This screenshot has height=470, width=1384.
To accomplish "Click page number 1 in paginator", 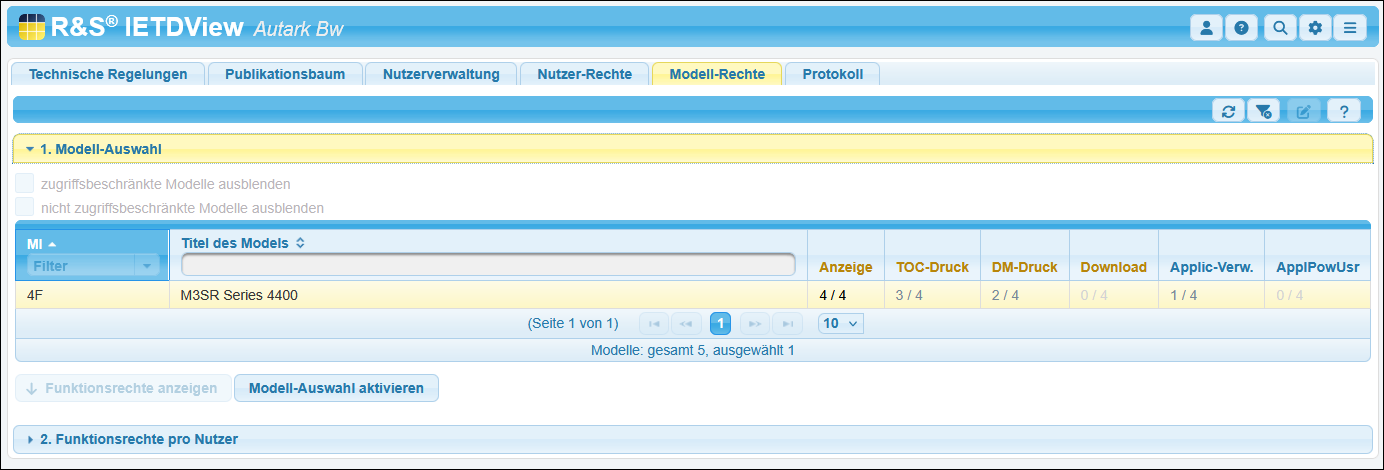I will (721, 323).
